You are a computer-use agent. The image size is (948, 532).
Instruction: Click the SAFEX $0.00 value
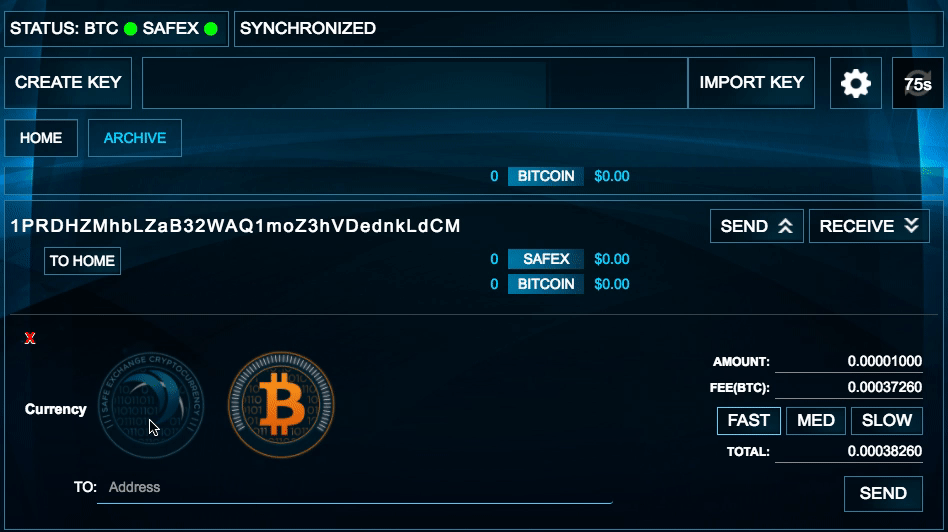coord(612,259)
